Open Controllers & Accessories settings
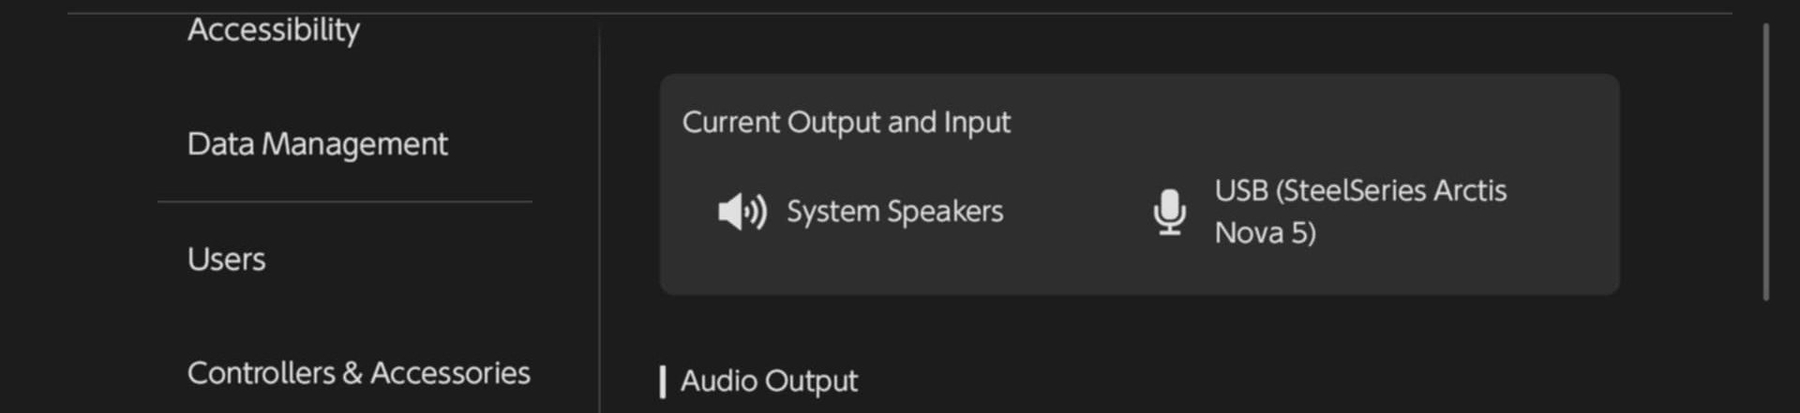The height and width of the screenshot is (413, 1800). pos(358,373)
